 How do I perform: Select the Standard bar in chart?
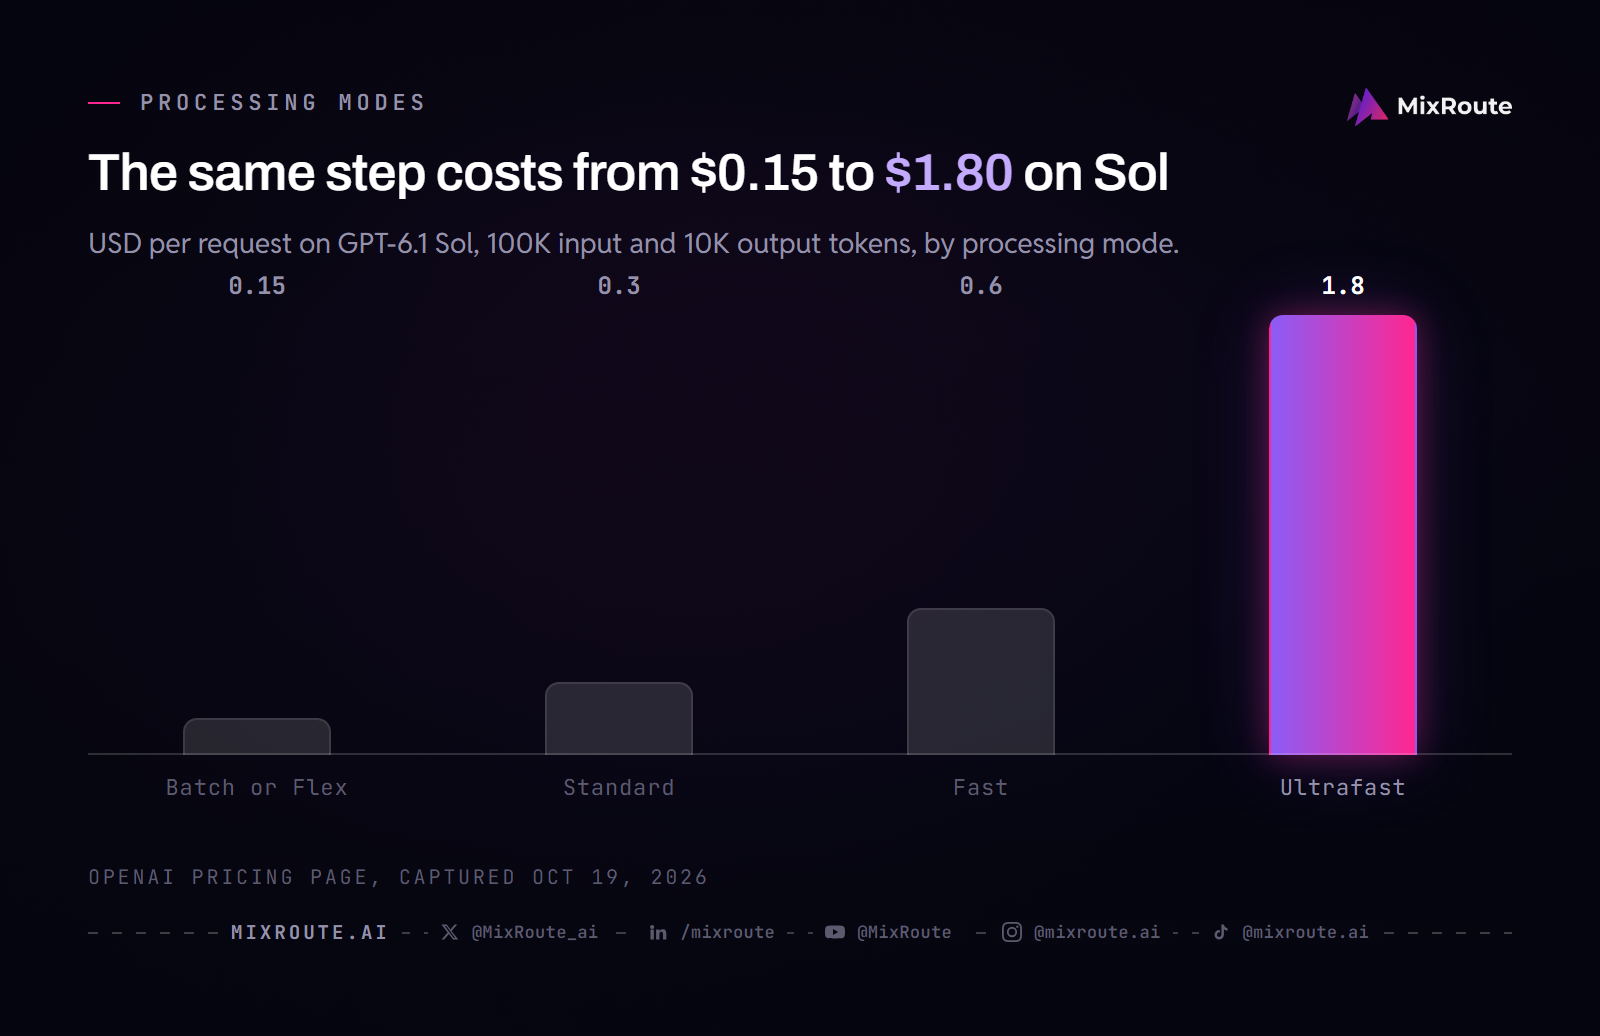pos(619,718)
